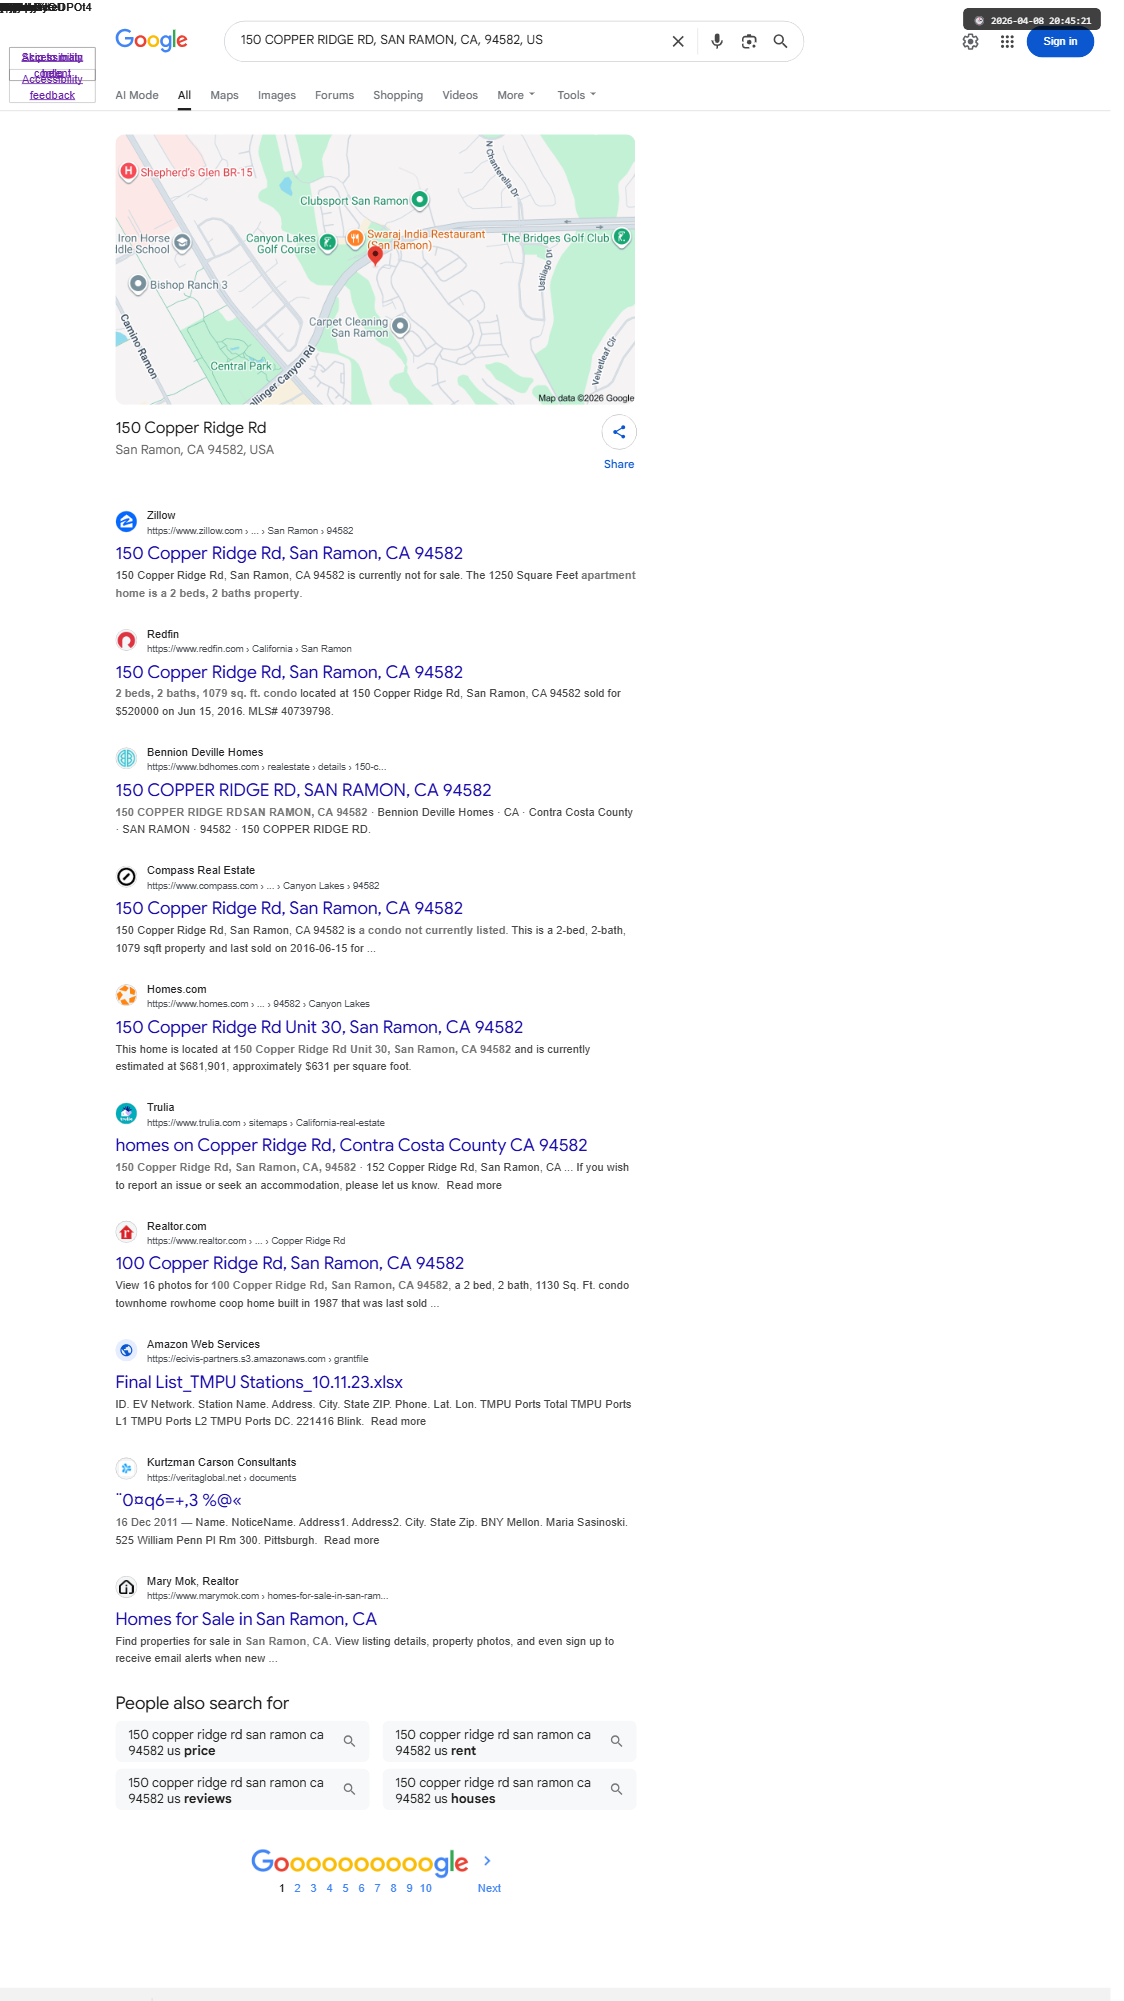Select Swaraj India Restaurant map marker

(355, 238)
